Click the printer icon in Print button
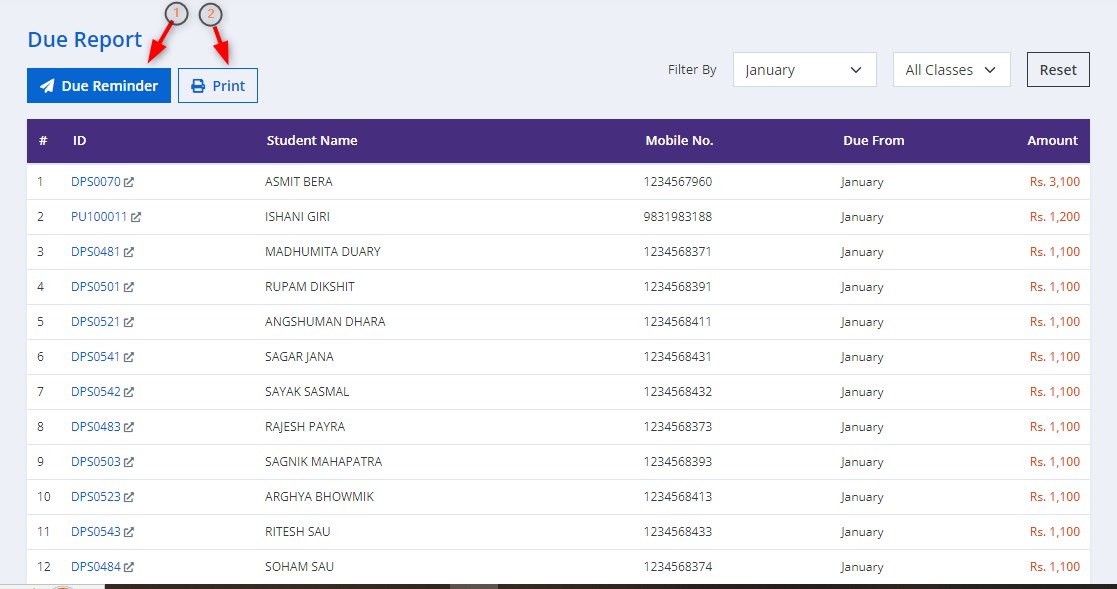 point(198,85)
